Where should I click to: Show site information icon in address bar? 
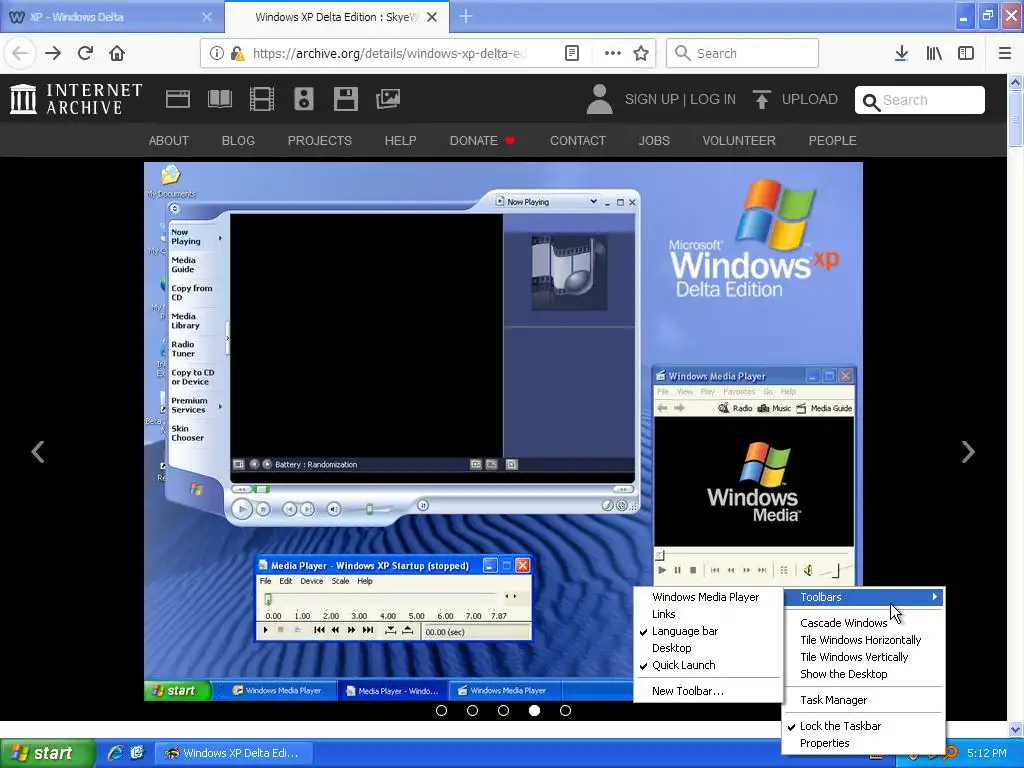(x=217, y=53)
